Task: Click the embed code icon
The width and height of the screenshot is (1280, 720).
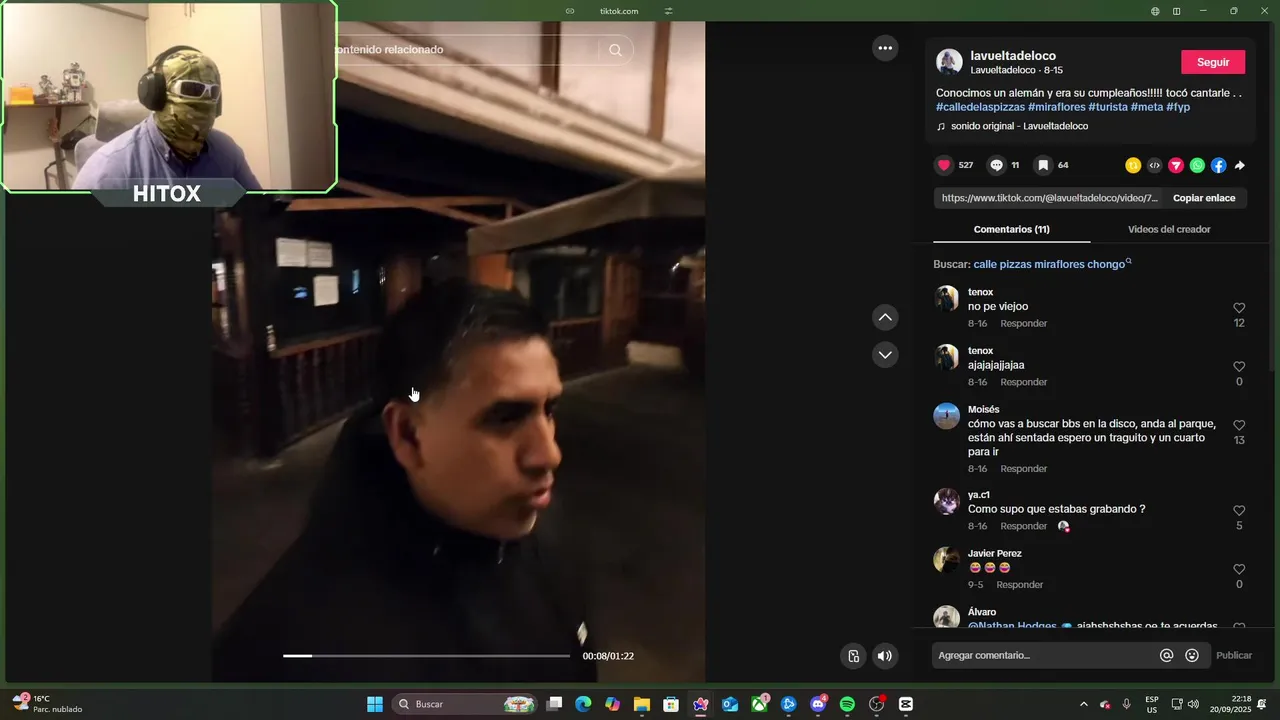Action: click(1154, 165)
